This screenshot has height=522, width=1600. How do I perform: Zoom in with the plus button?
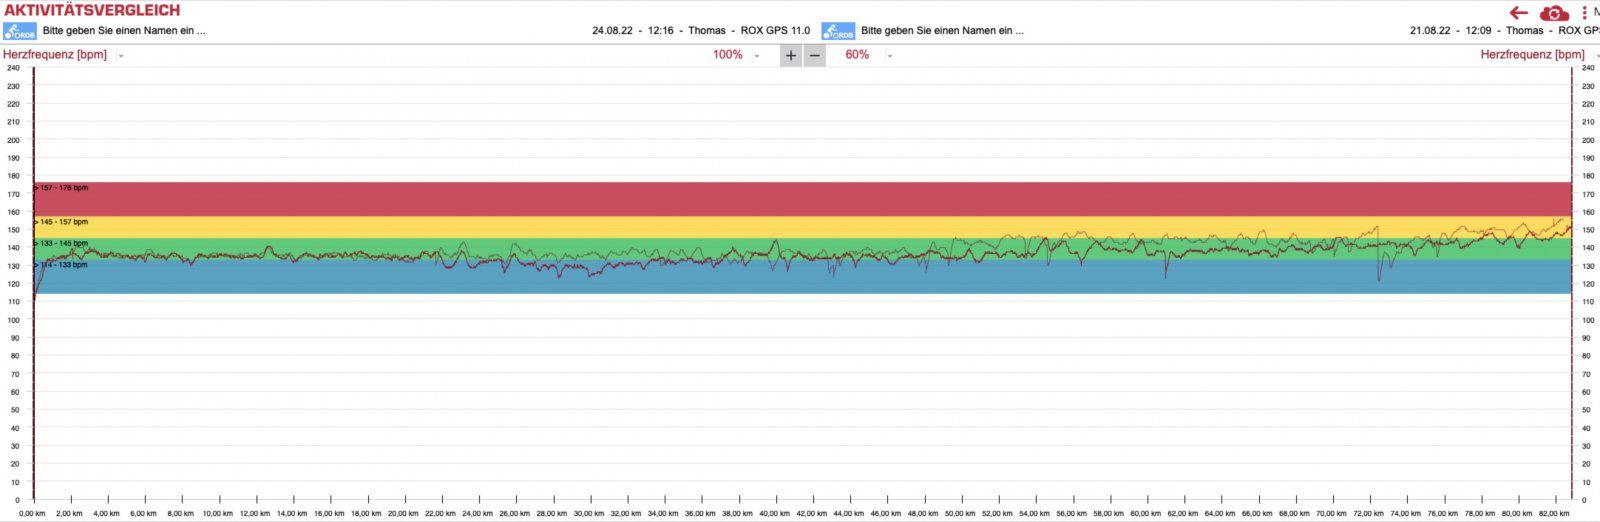click(x=791, y=55)
